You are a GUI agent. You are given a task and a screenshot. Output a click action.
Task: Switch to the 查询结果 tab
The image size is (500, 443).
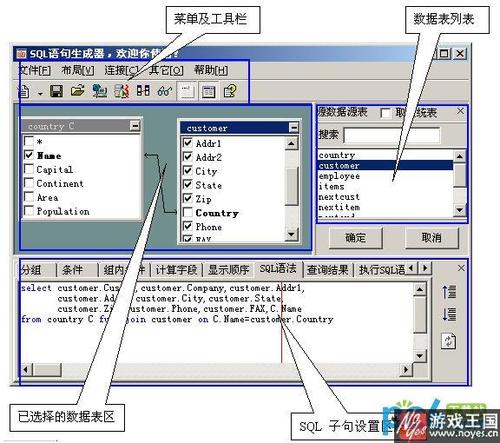click(328, 269)
